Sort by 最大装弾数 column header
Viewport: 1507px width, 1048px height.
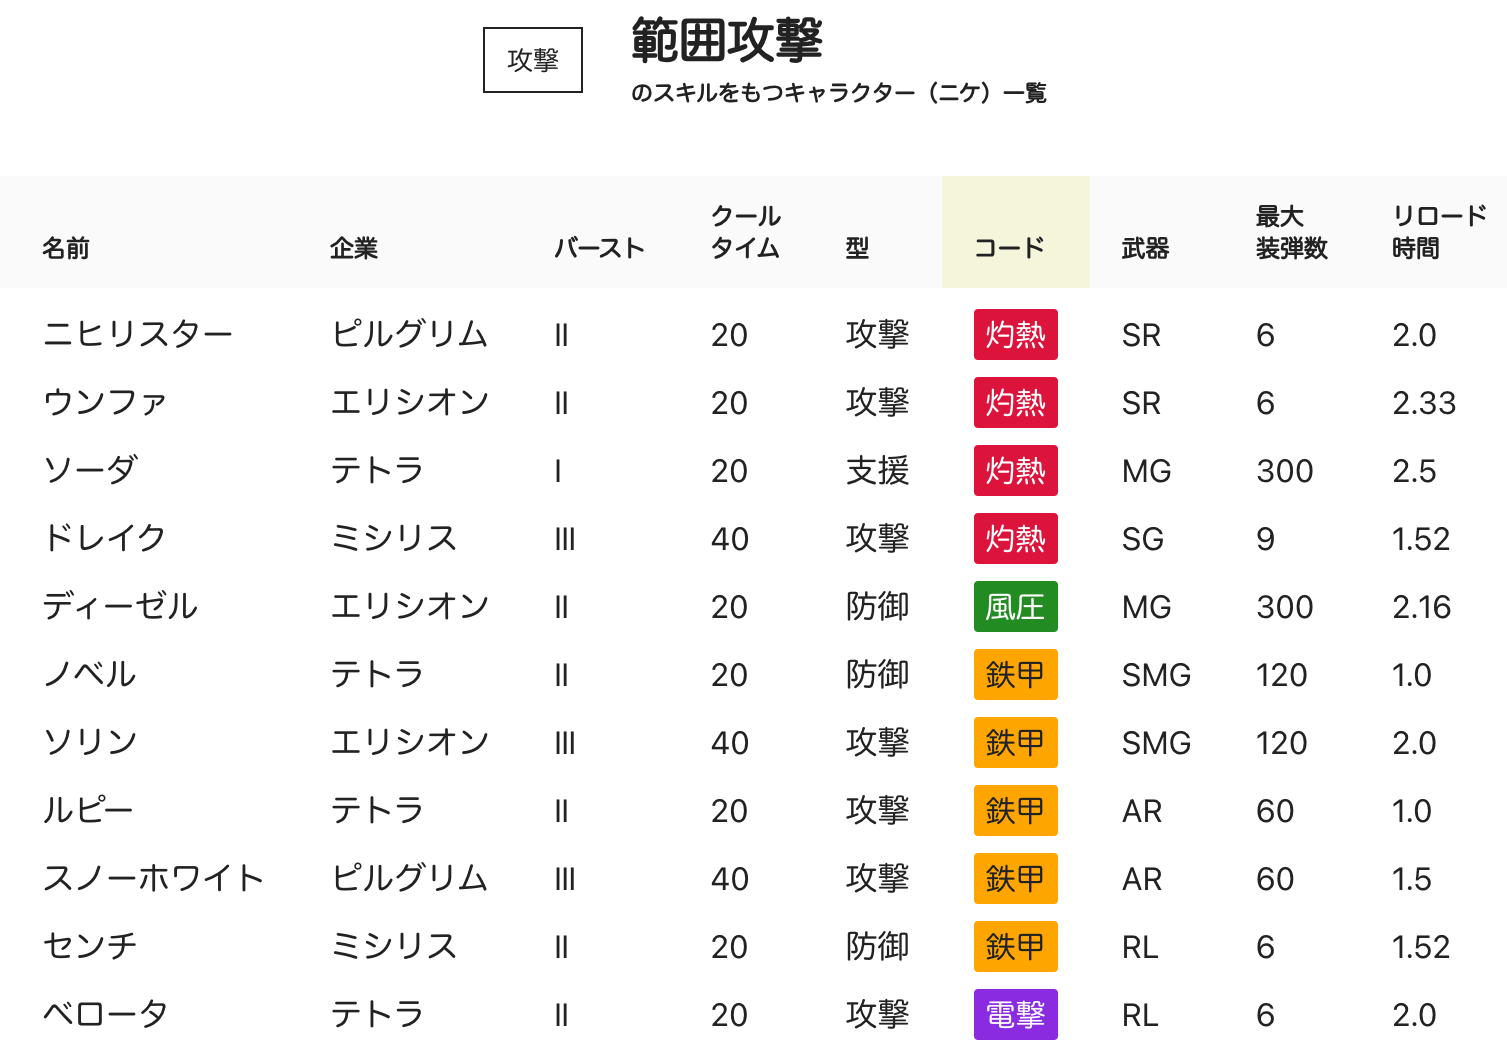tap(1291, 232)
